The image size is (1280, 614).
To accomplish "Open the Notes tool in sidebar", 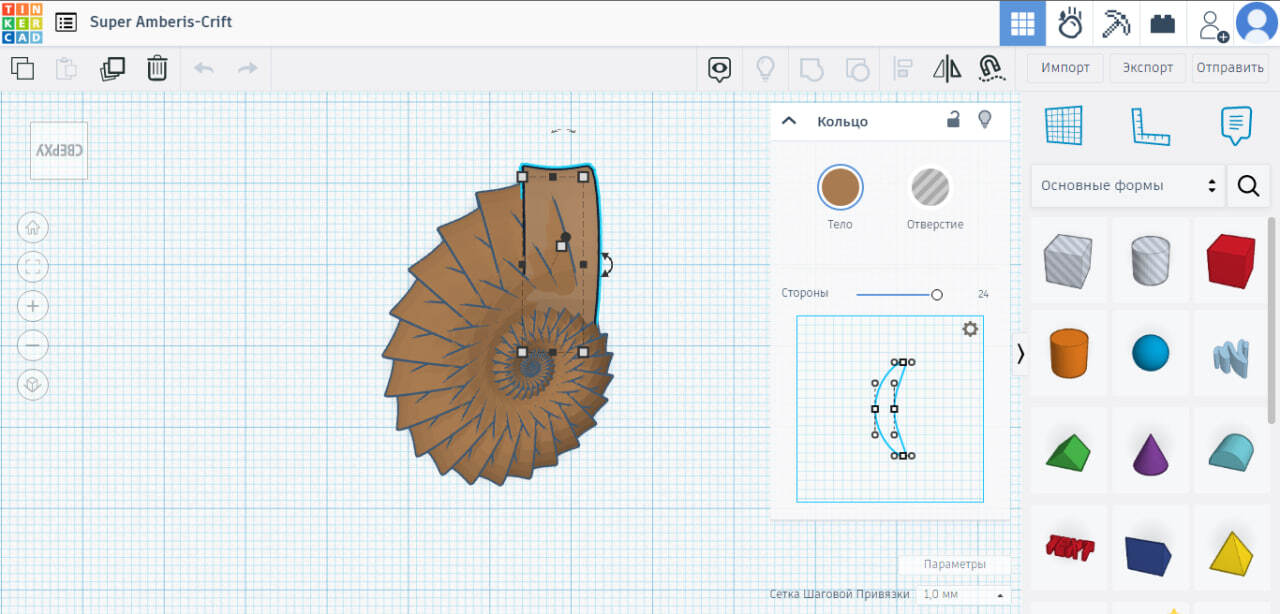I will tap(1236, 126).
